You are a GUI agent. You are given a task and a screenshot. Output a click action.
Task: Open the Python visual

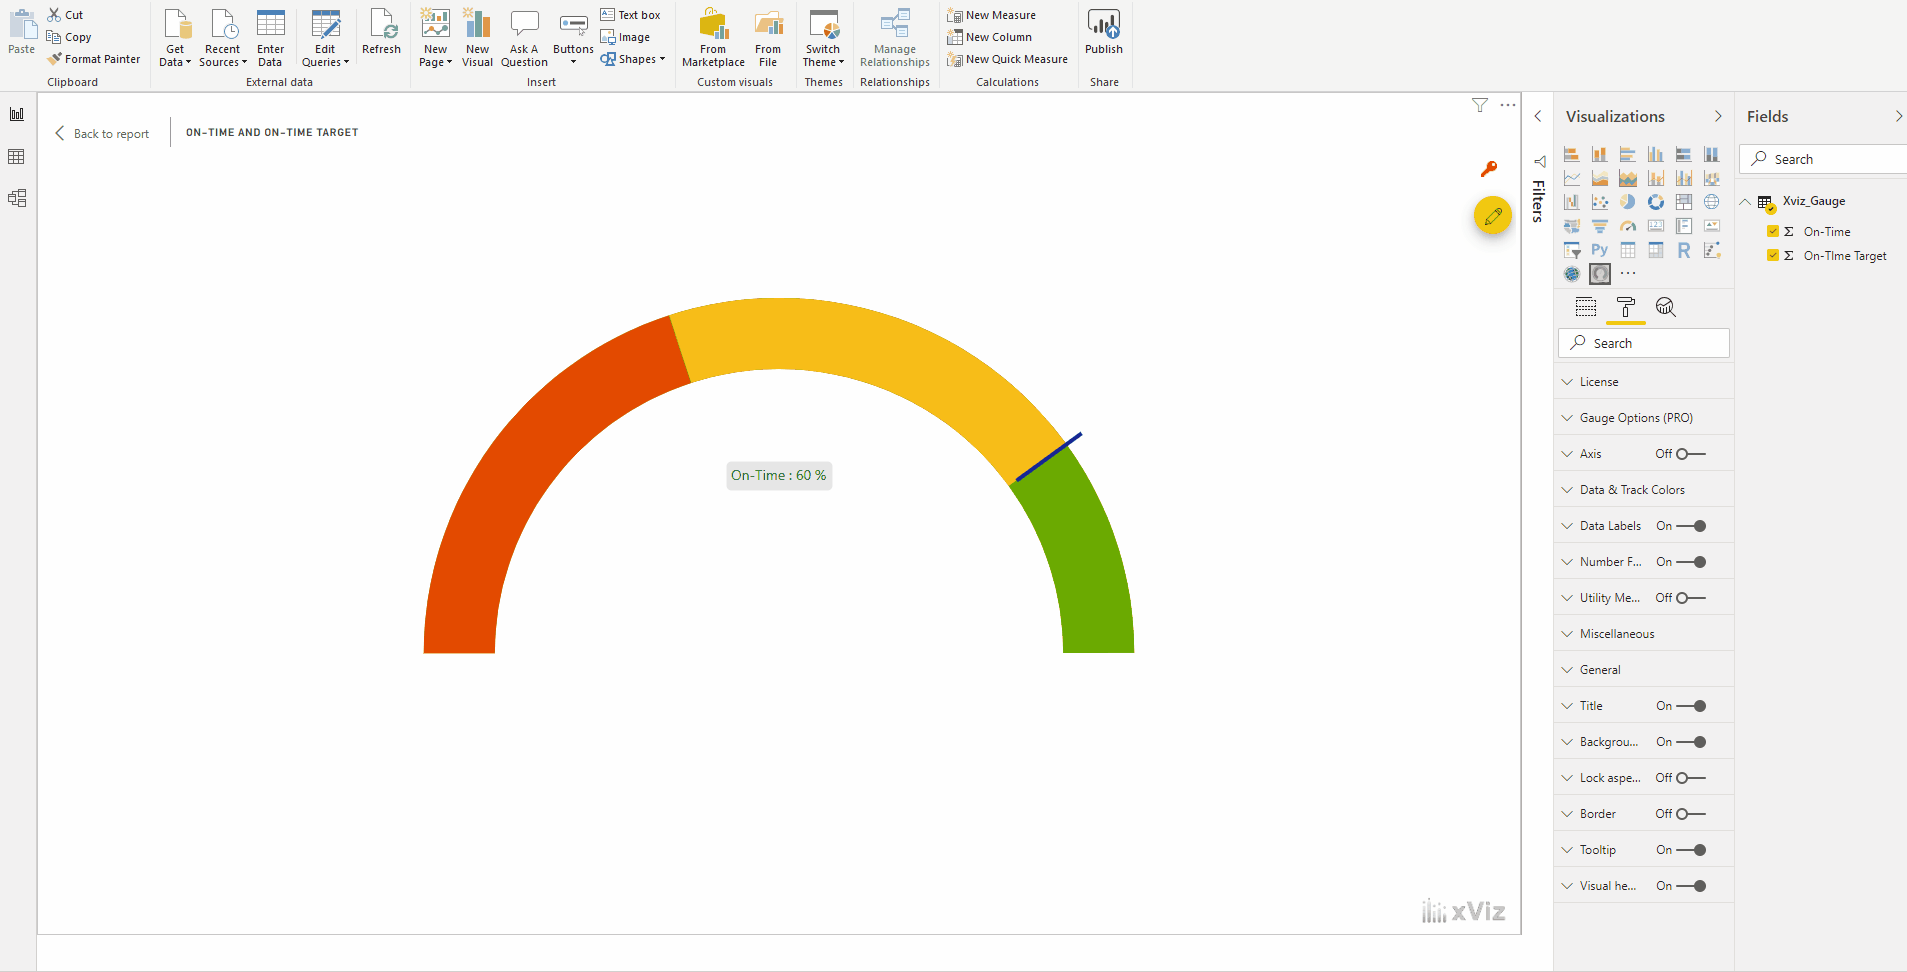click(x=1600, y=250)
